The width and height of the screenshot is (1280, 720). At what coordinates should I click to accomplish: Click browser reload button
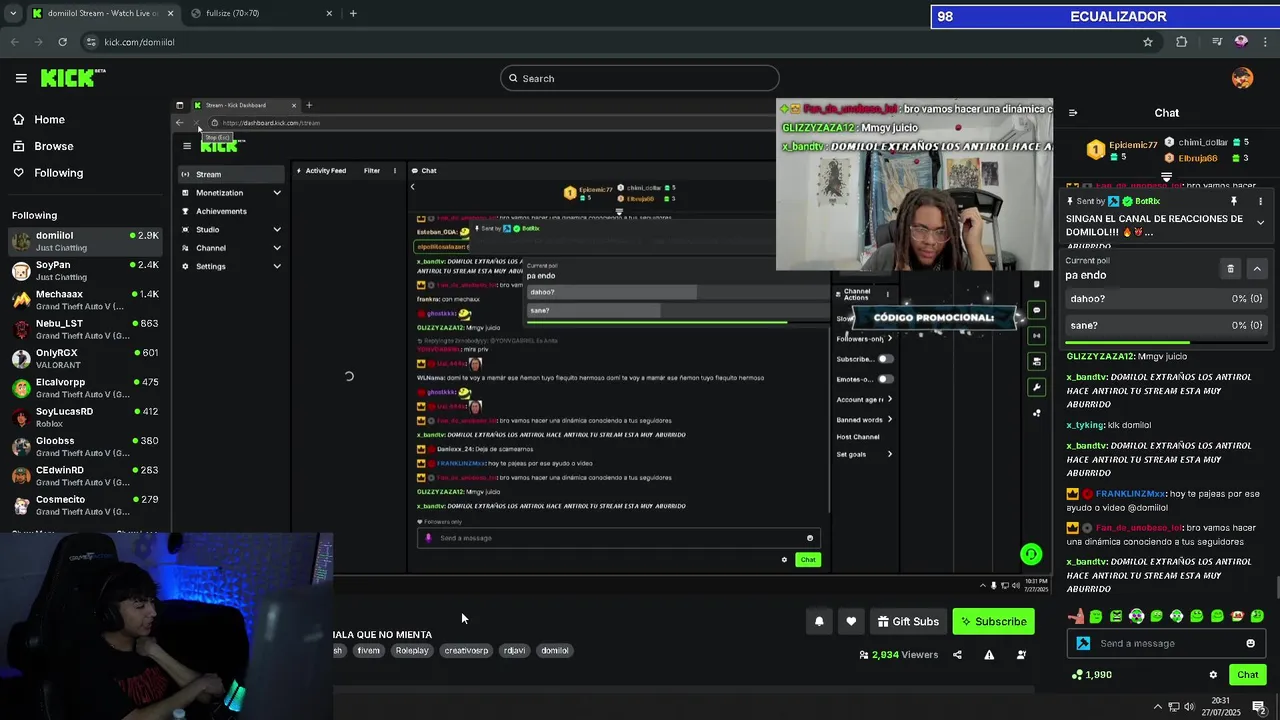[x=62, y=42]
